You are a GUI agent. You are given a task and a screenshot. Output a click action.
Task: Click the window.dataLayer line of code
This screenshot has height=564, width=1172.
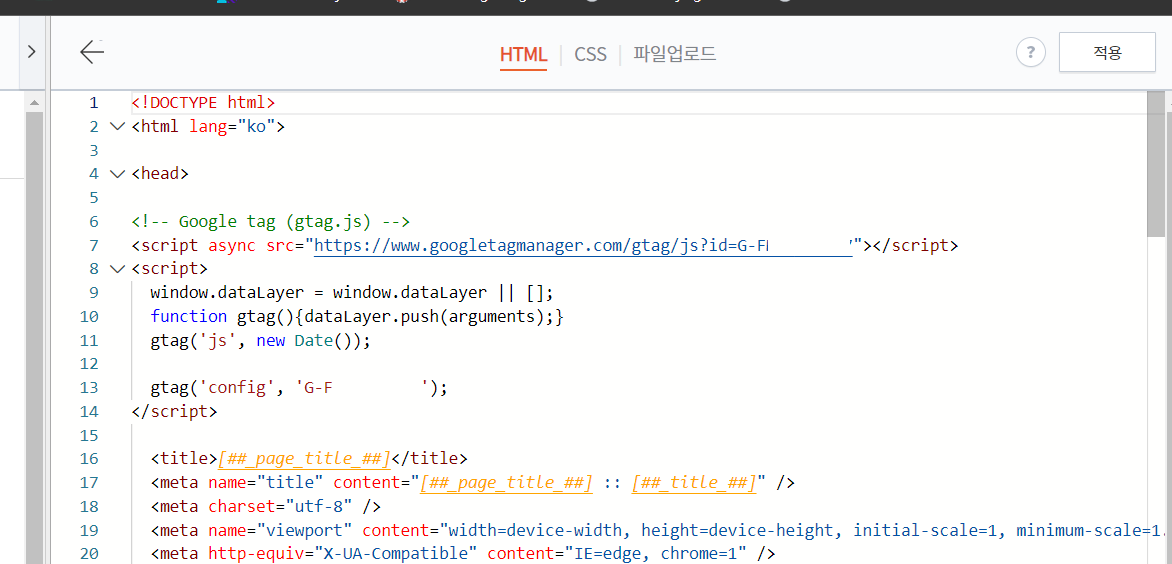point(351,293)
